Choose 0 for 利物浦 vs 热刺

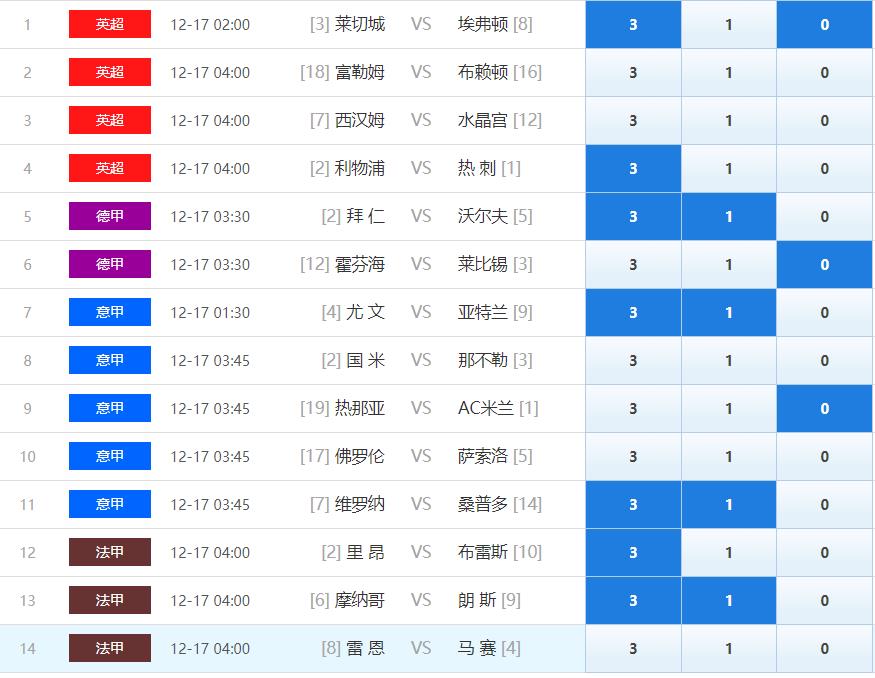pos(824,169)
